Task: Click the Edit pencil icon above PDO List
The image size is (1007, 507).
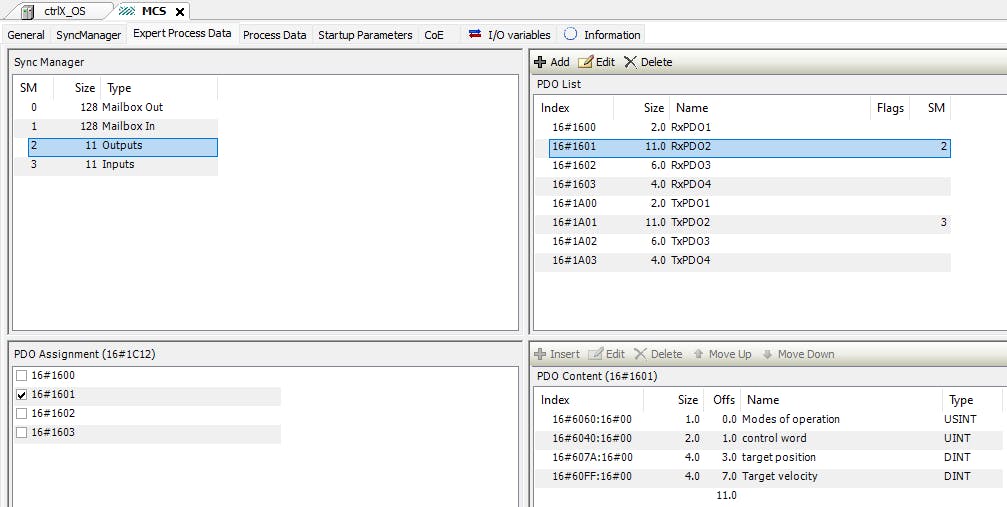Action: click(x=585, y=62)
